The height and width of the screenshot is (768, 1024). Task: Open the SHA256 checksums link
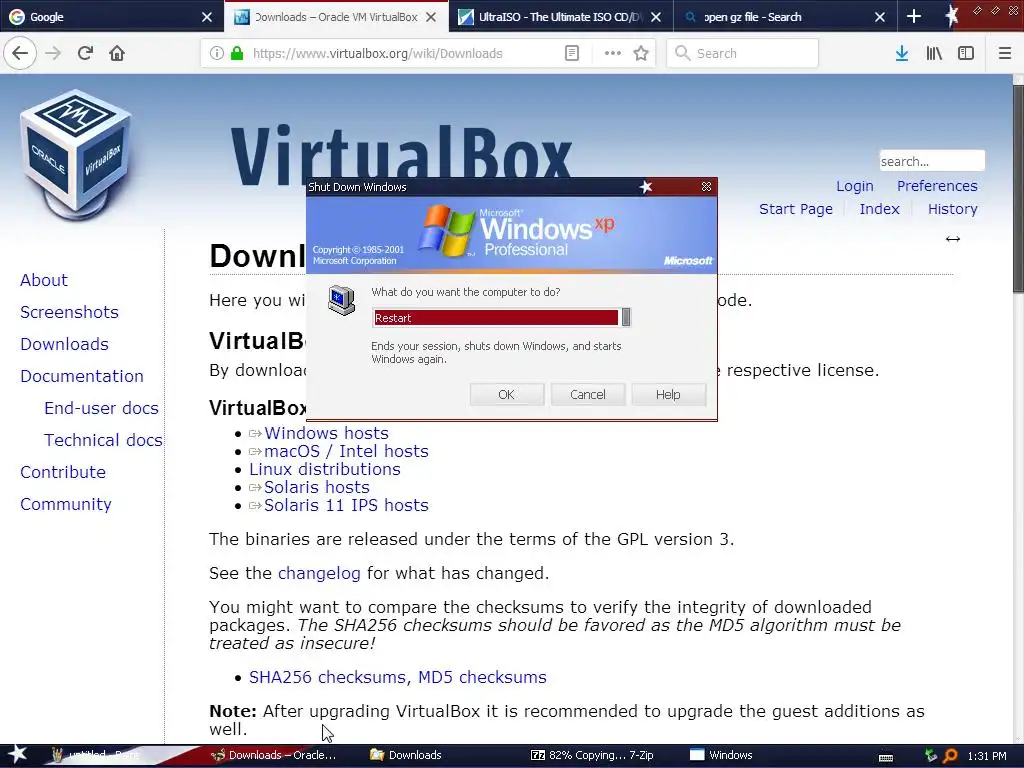tap(328, 677)
